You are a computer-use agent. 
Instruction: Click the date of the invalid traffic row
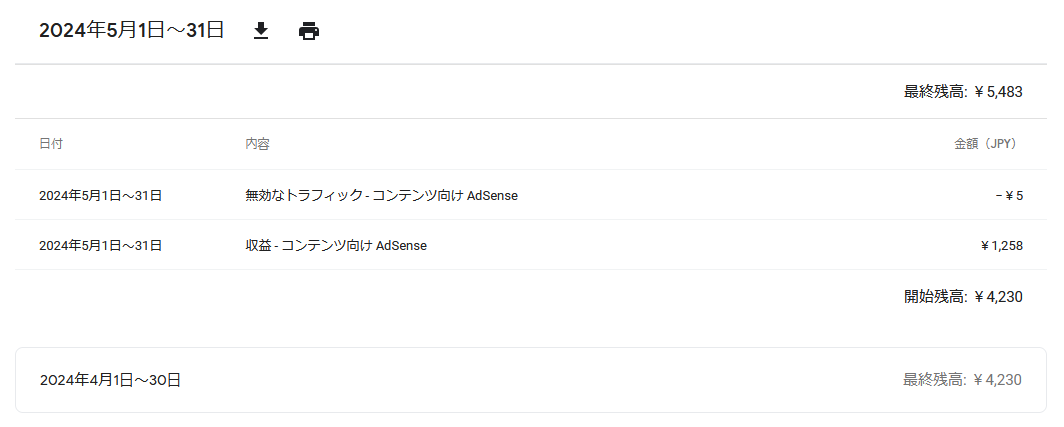point(100,196)
